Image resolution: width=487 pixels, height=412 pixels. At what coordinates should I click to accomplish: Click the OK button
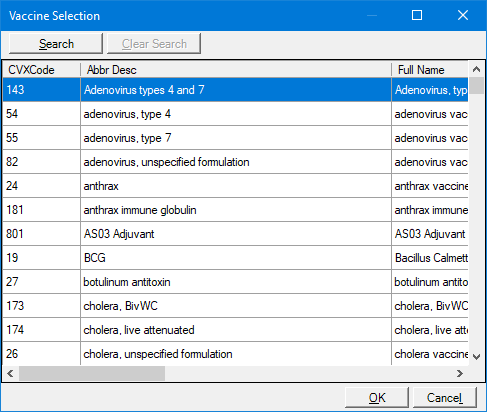click(x=377, y=398)
